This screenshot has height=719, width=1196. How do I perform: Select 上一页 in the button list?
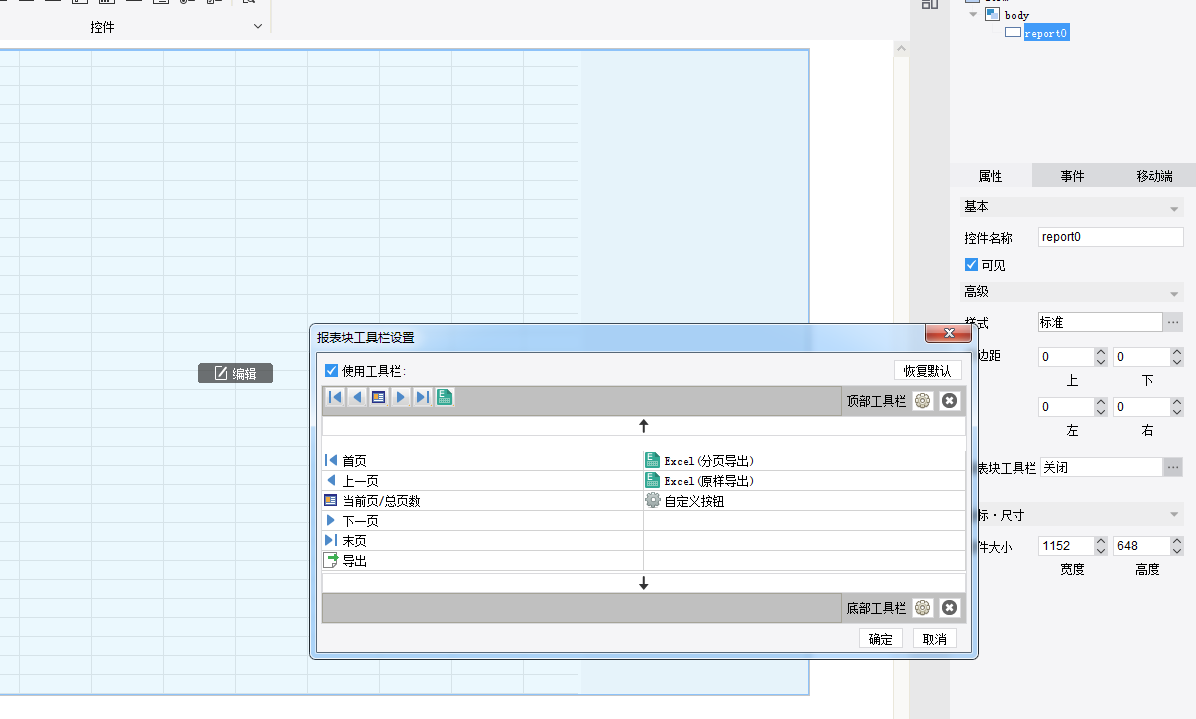[483, 481]
